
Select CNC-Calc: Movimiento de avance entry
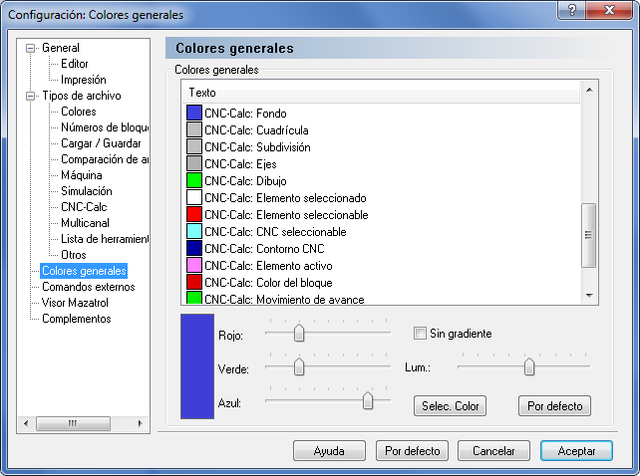pyautogui.click(x=284, y=299)
